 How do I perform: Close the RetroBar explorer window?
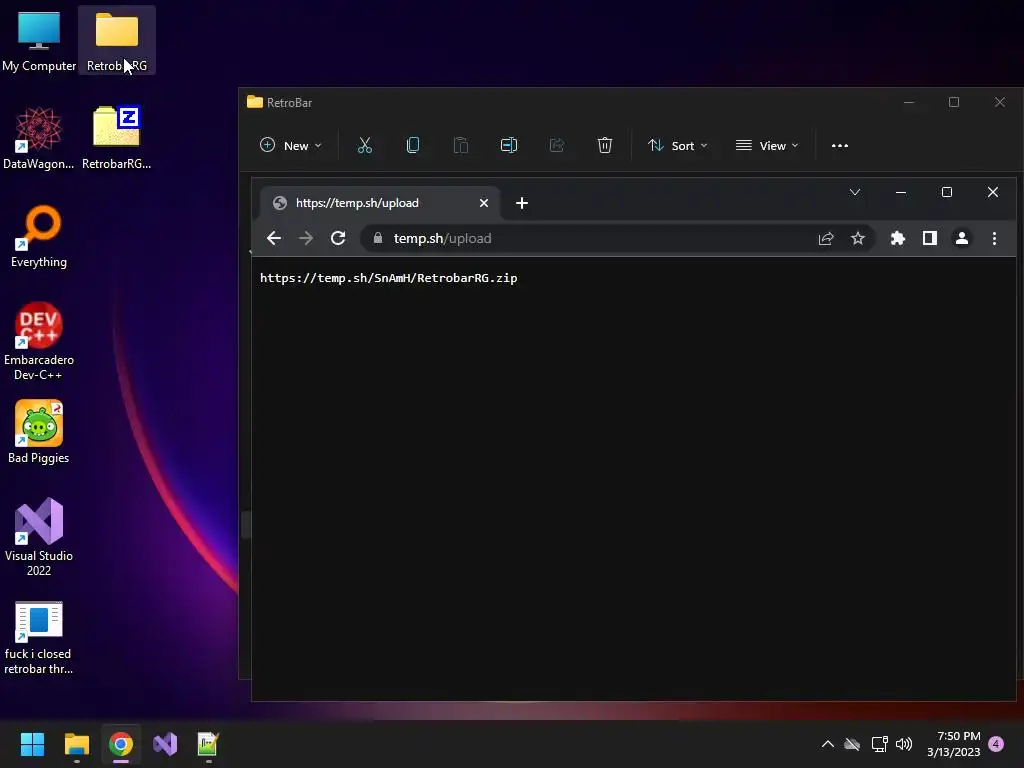[1000, 102]
